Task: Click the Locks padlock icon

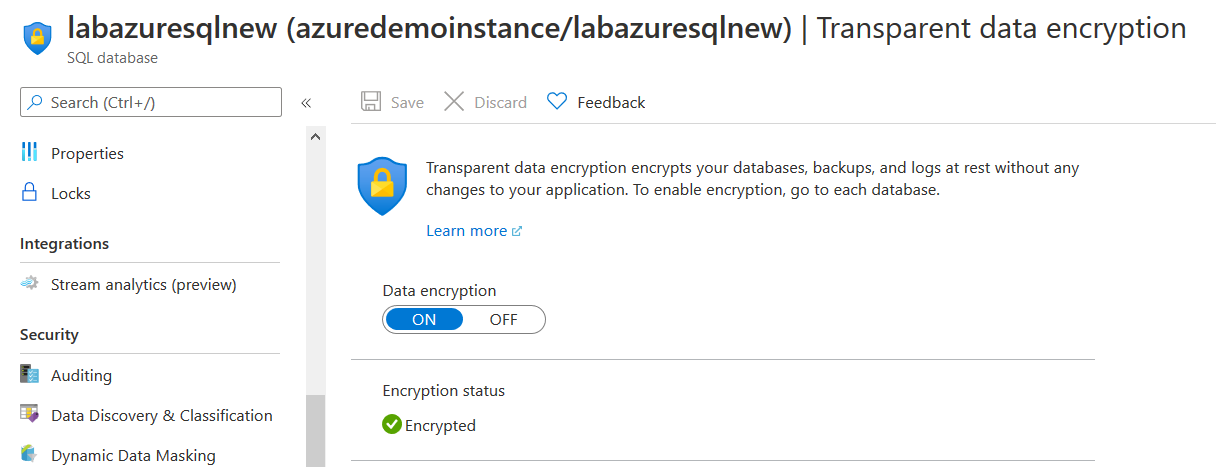Action: pos(29,193)
